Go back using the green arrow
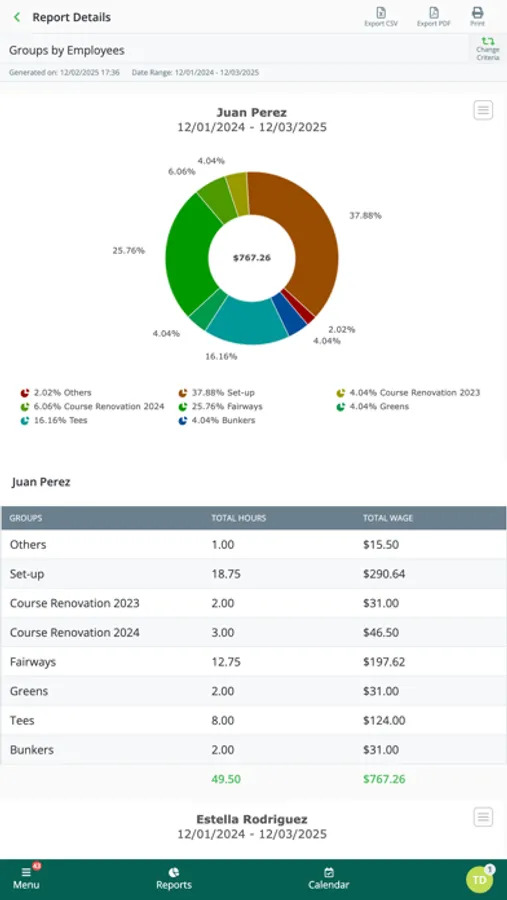507x900 pixels. click(17, 17)
